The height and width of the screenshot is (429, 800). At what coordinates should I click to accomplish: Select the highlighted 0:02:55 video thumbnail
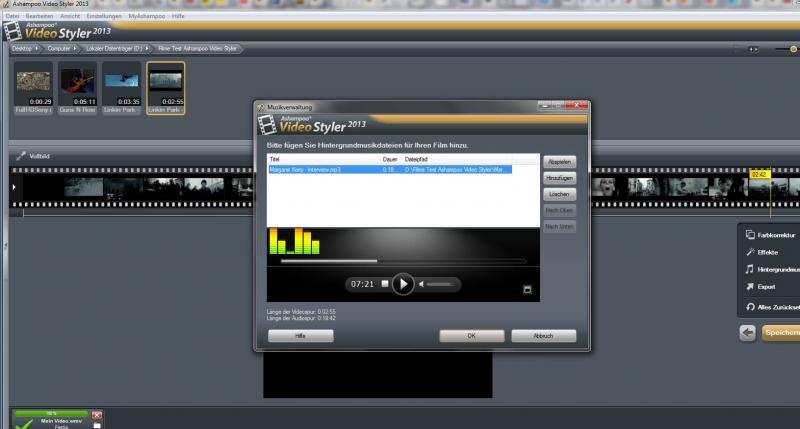(166, 88)
